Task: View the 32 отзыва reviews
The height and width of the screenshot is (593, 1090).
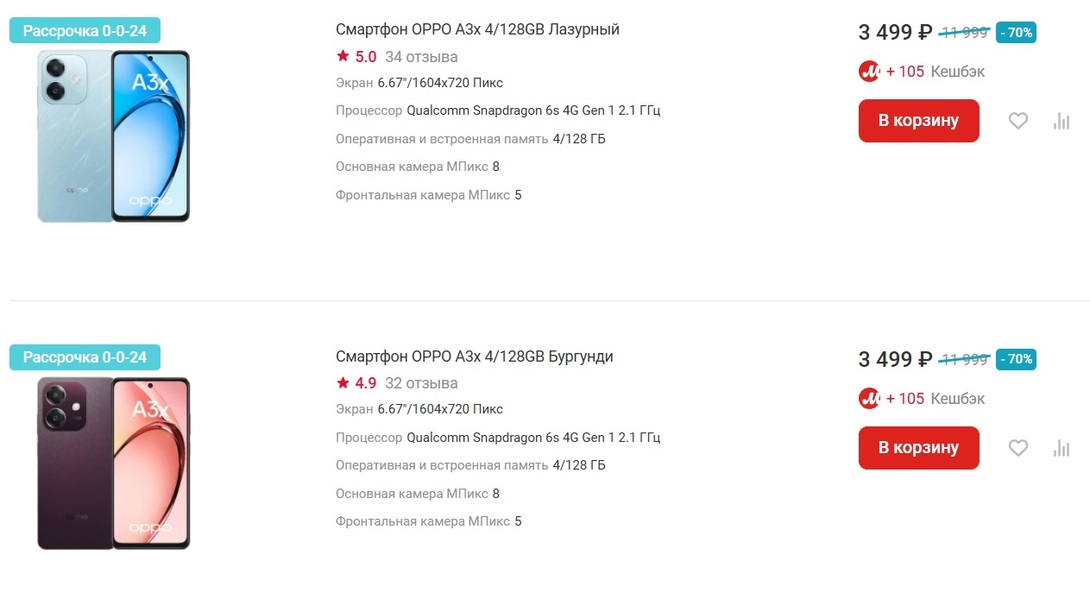Action: 421,383
